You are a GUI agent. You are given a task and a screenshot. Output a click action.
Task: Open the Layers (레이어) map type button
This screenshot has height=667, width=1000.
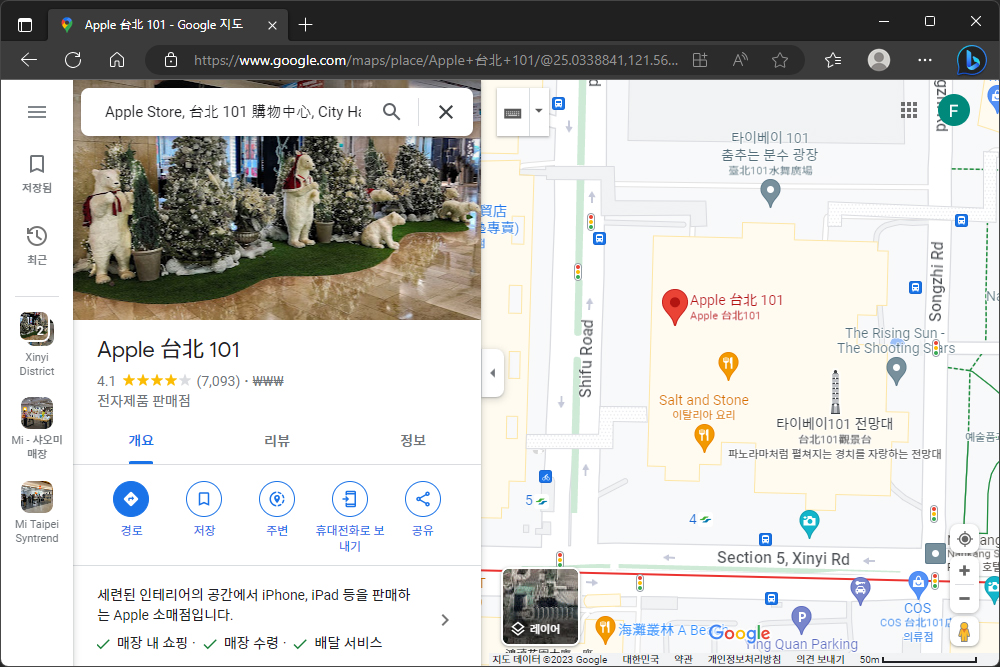540,606
